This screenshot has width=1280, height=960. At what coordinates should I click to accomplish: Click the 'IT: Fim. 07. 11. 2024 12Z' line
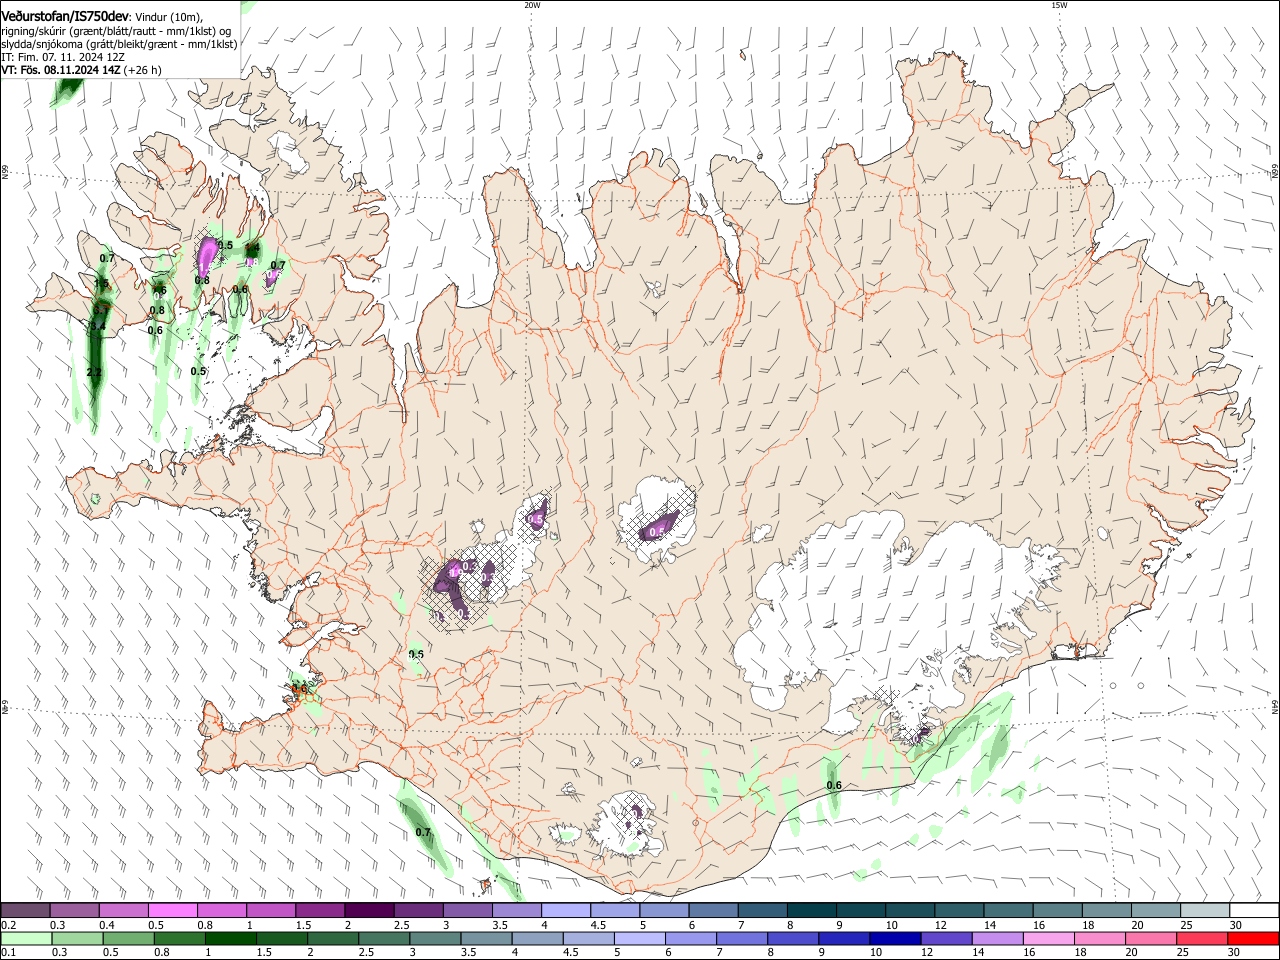click(x=63, y=58)
